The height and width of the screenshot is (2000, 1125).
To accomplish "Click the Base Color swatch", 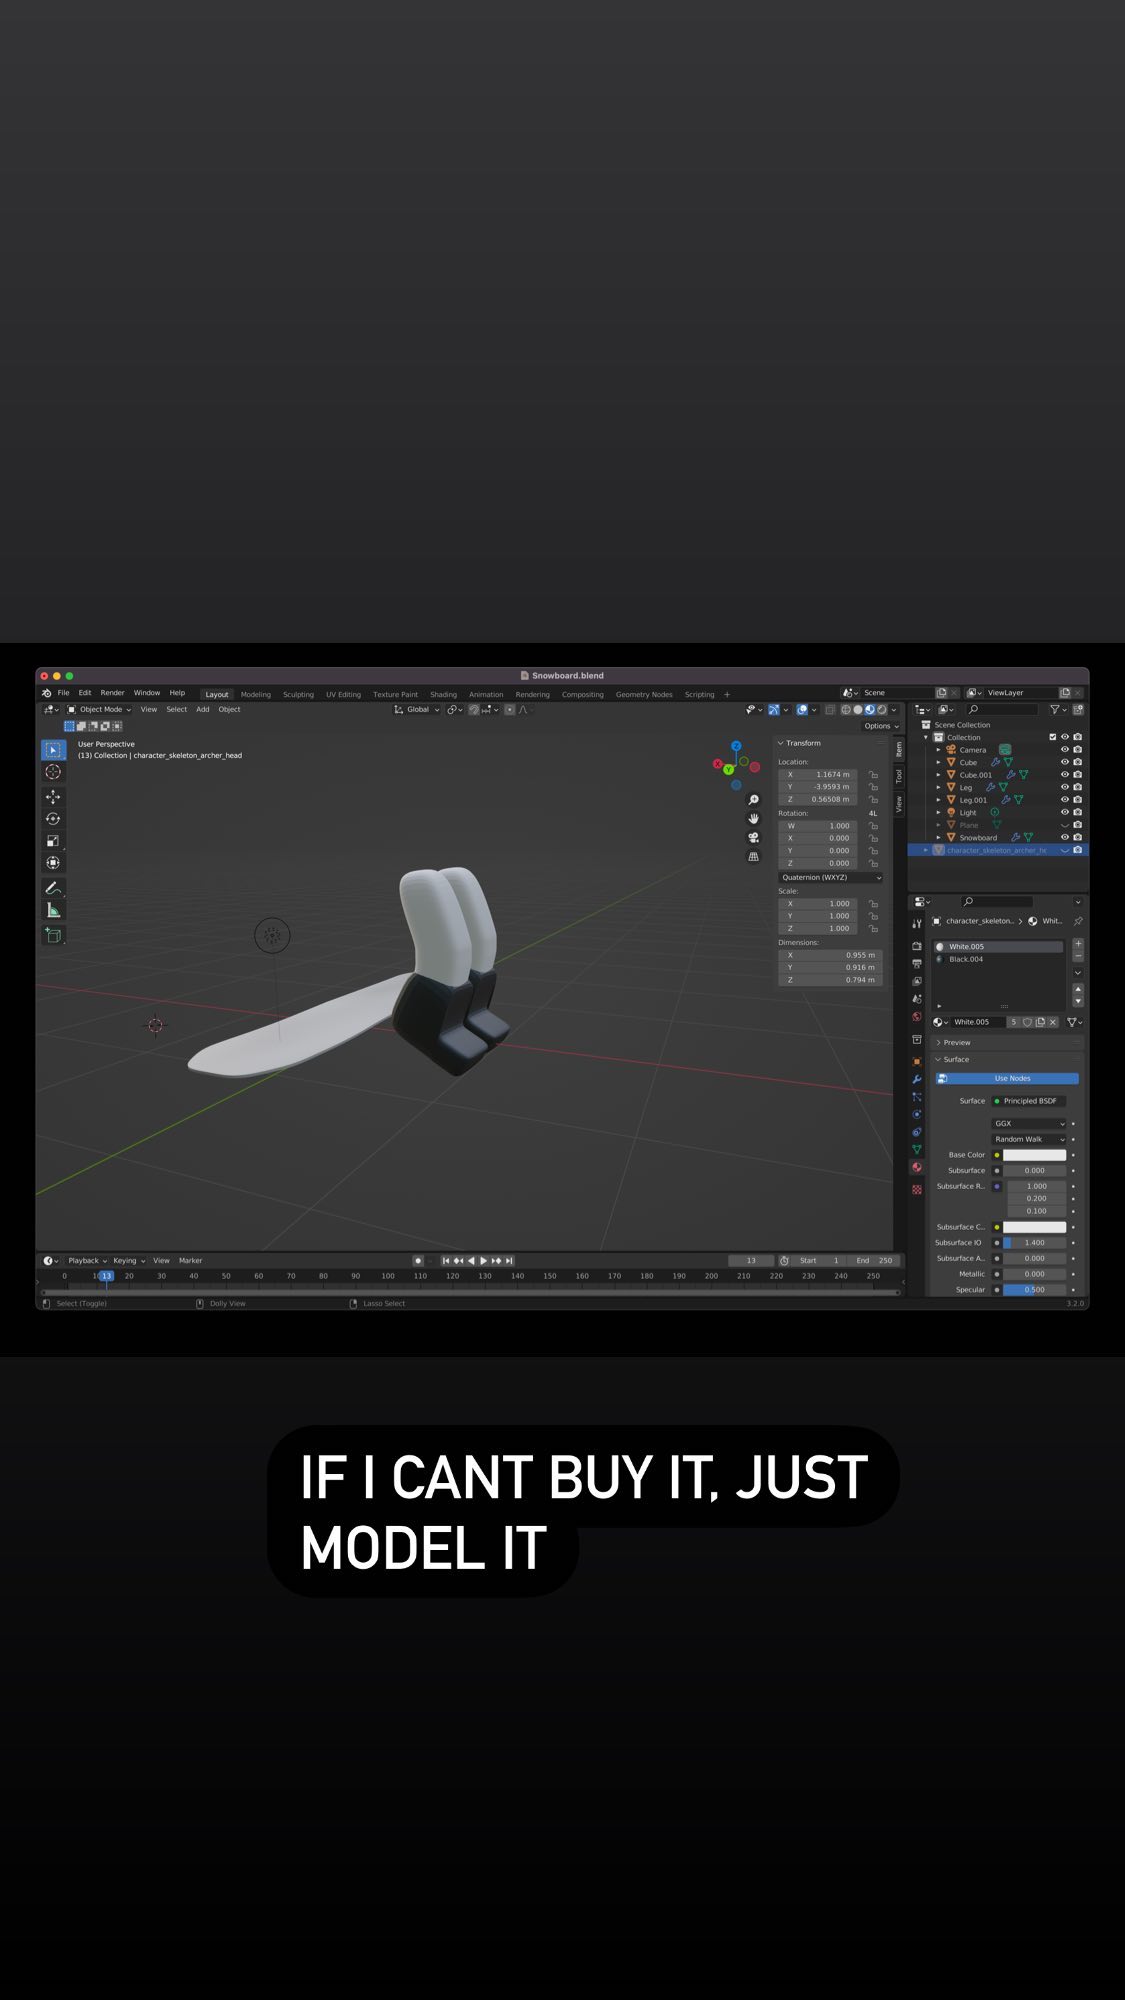I will tap(1035, 1155).
